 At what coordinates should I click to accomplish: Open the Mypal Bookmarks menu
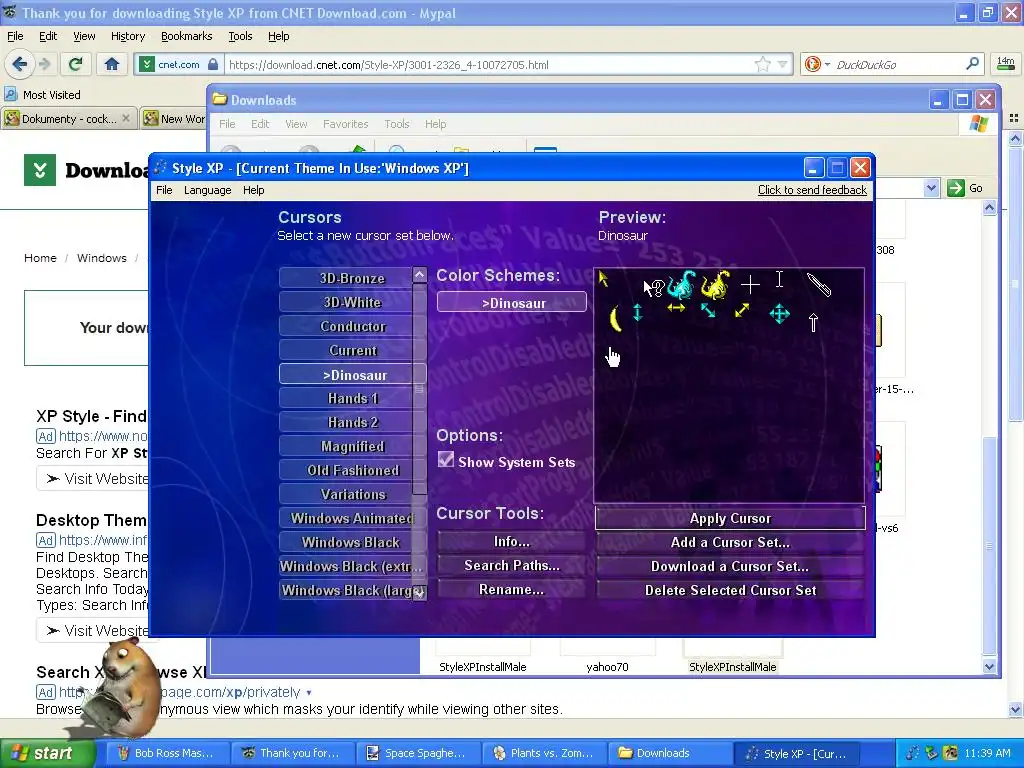[186, 37]
